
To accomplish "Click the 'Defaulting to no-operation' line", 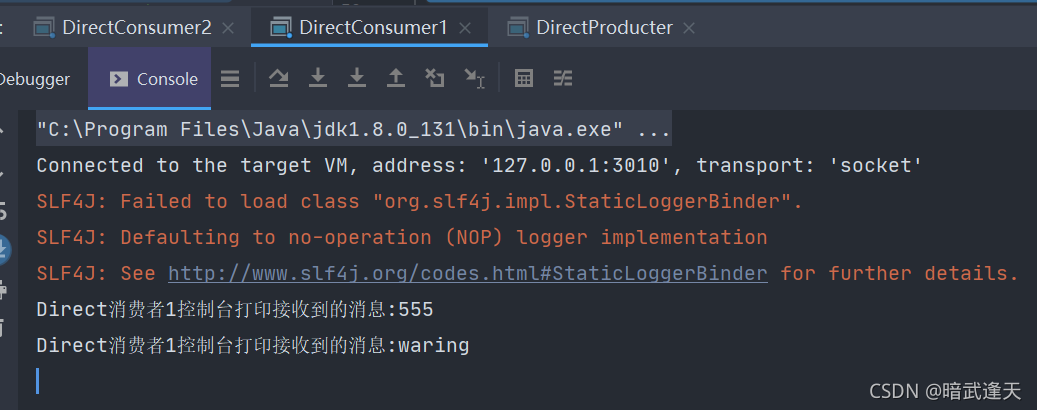I will [x=402, y=237].
